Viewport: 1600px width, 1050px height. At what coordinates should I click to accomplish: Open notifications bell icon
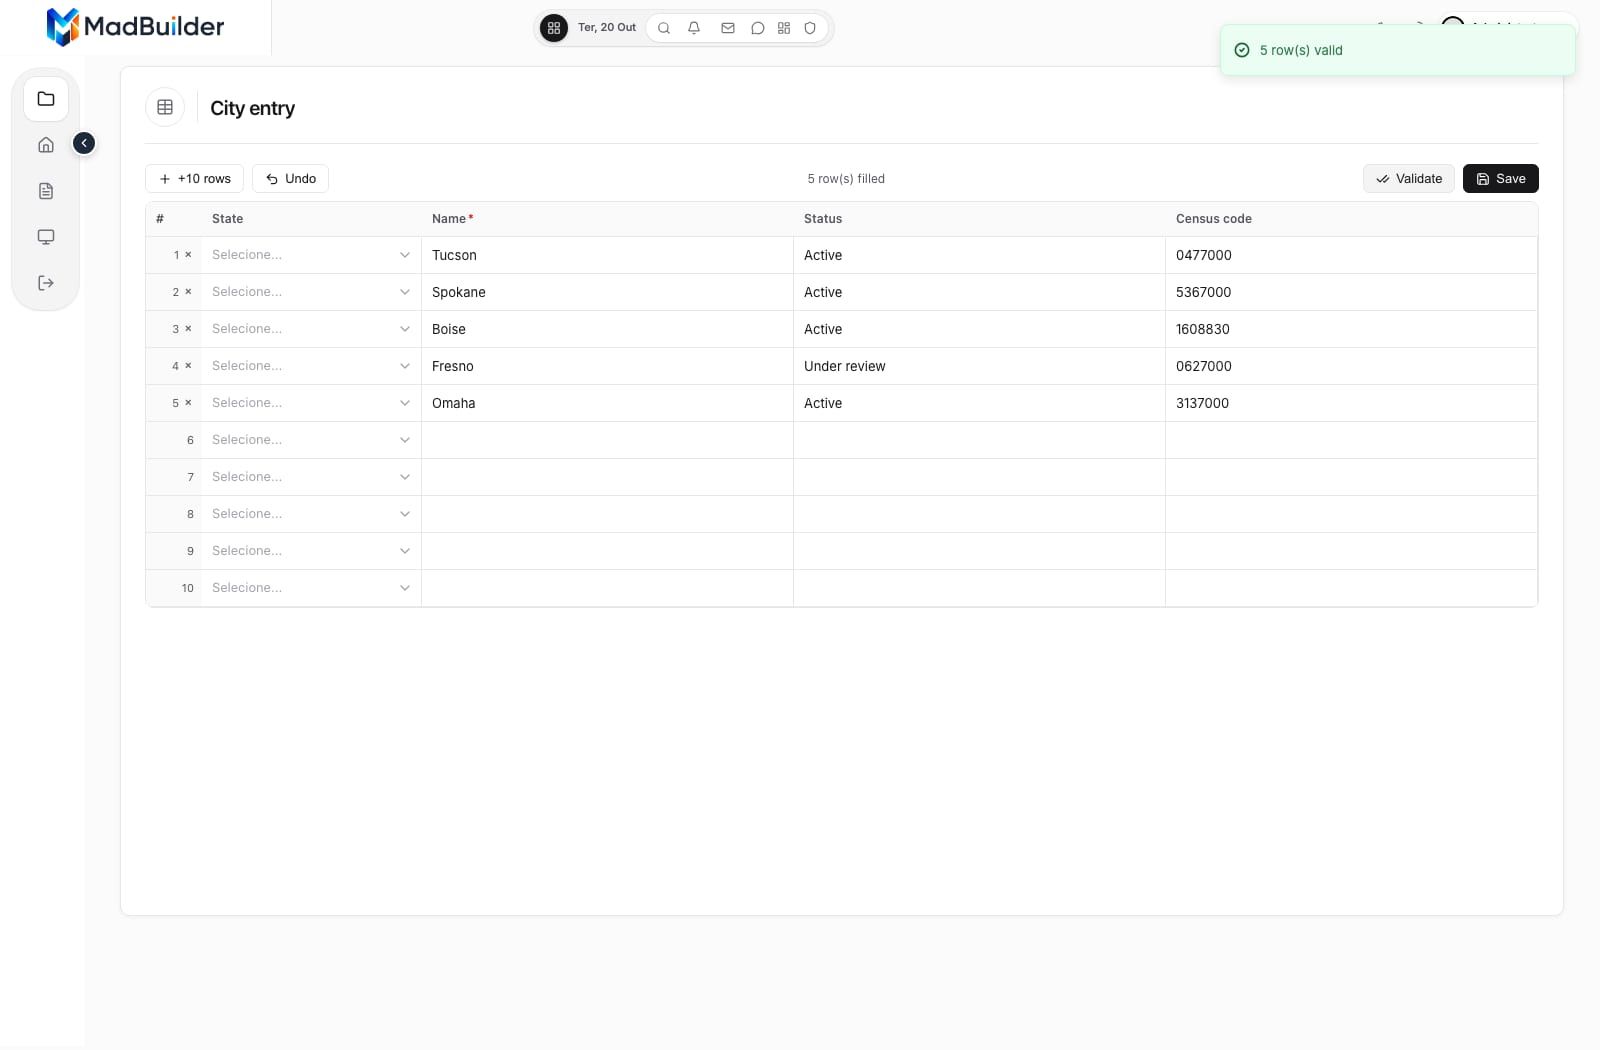click(694, 28)
